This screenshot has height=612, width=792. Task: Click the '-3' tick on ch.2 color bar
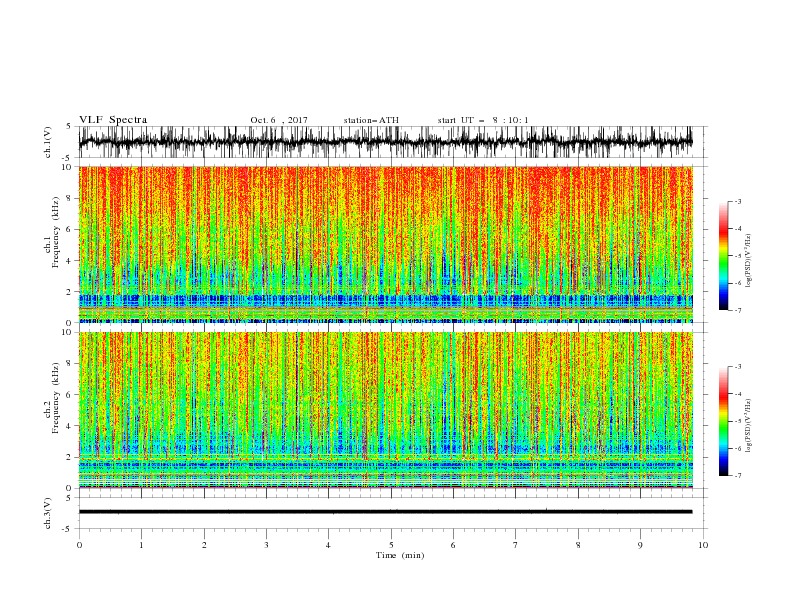[x=738, y=367]
